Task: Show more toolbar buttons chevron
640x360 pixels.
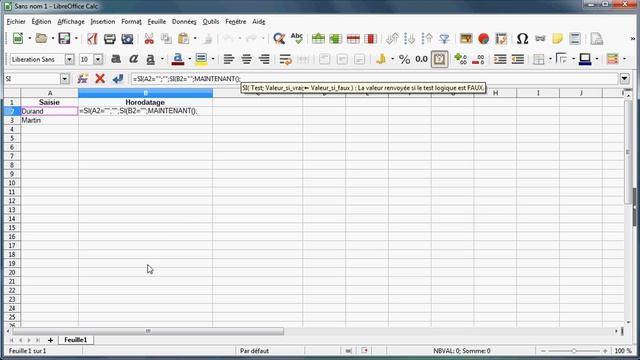Action: 633,38
